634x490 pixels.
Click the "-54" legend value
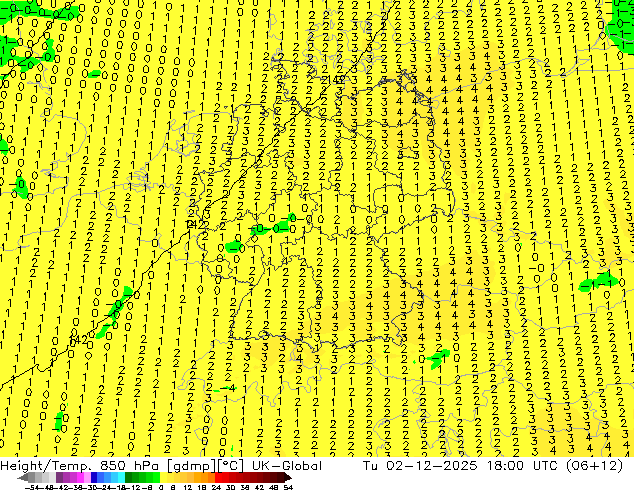pyautogui.click(x=32, y=487)
